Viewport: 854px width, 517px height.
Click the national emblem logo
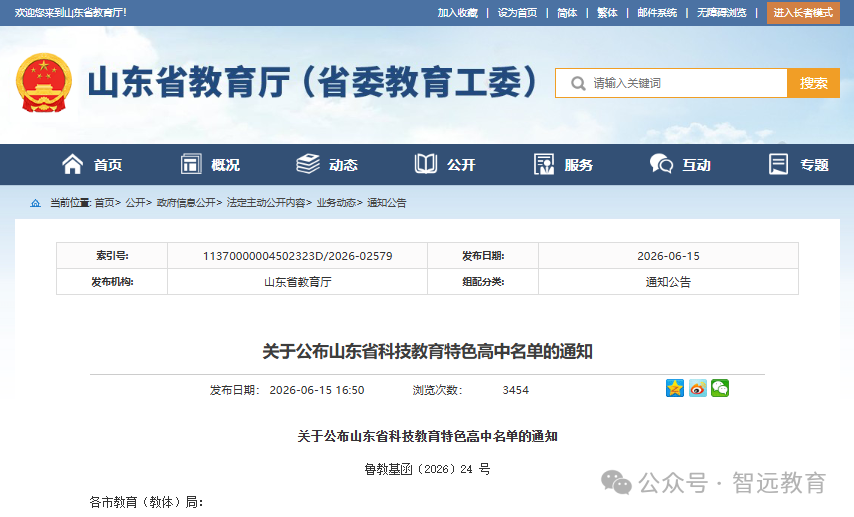pyautogui.click(x=44, y=83)
